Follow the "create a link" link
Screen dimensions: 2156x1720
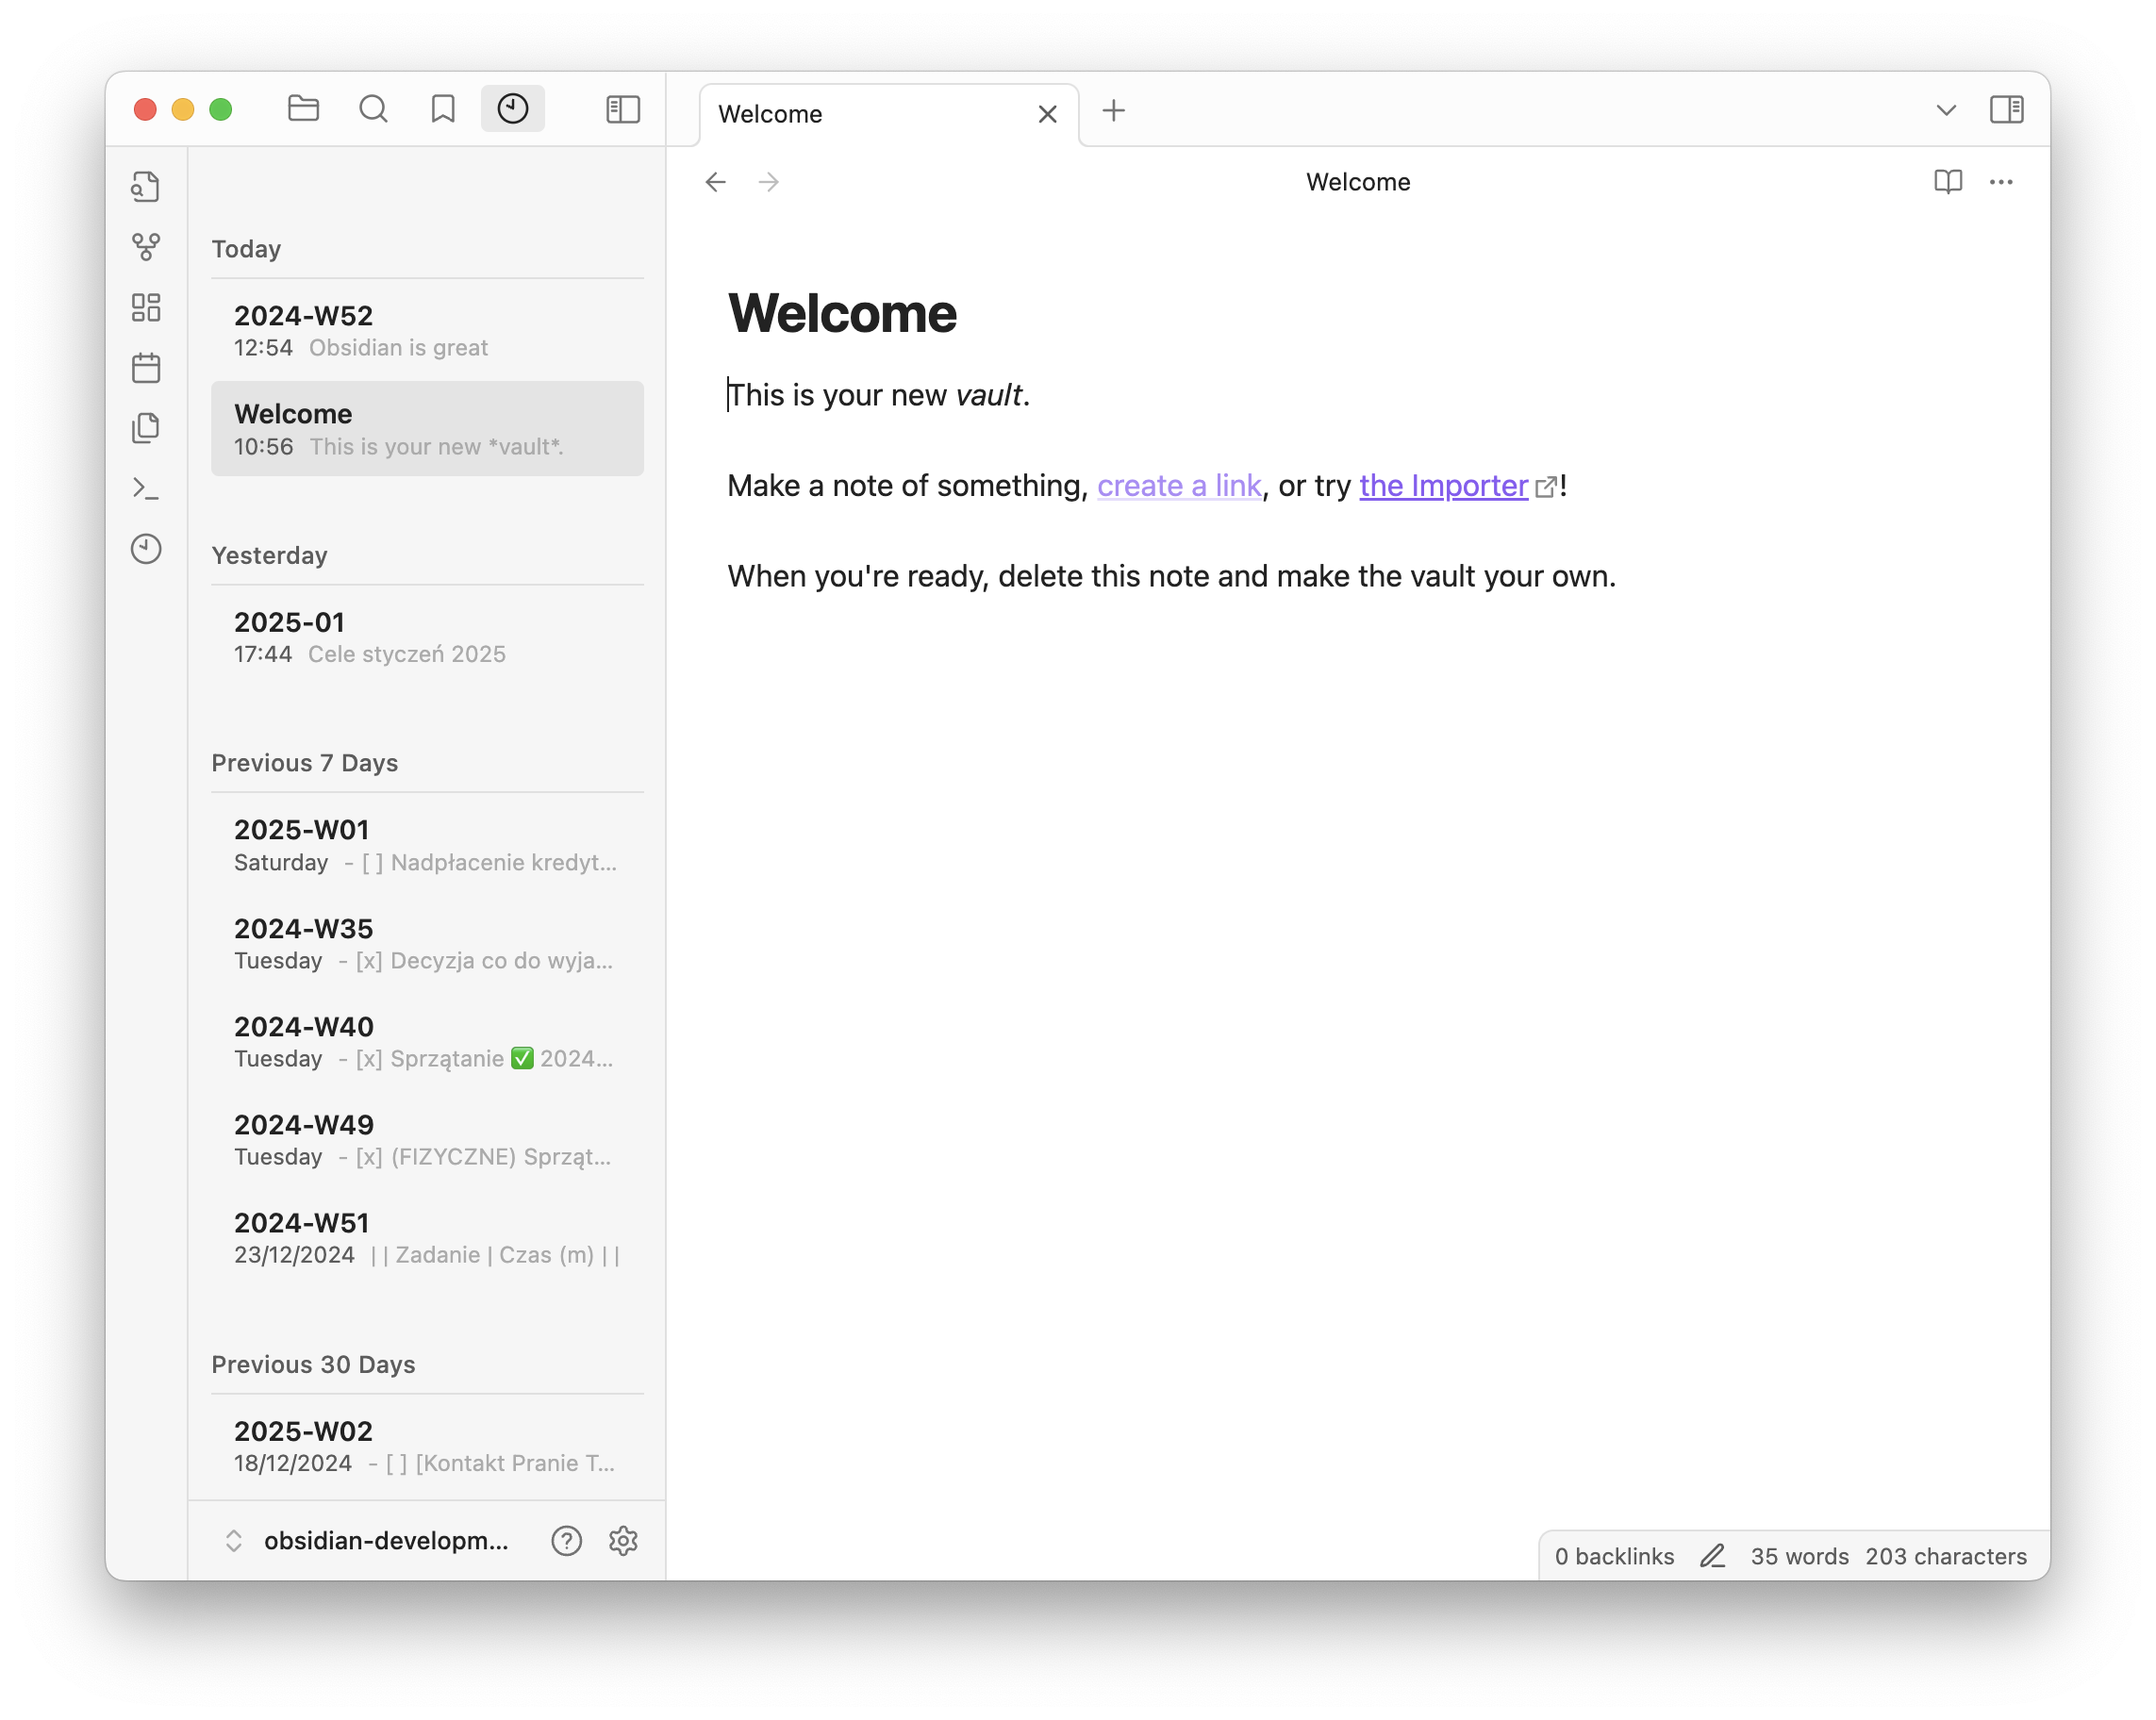tap(1178, 486)
